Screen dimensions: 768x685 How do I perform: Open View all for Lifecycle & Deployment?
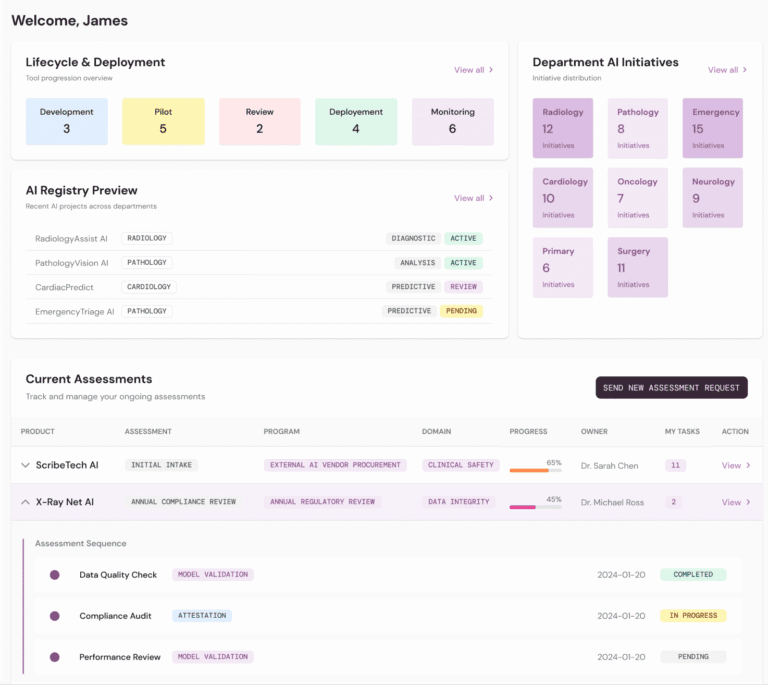pos(473,70)
